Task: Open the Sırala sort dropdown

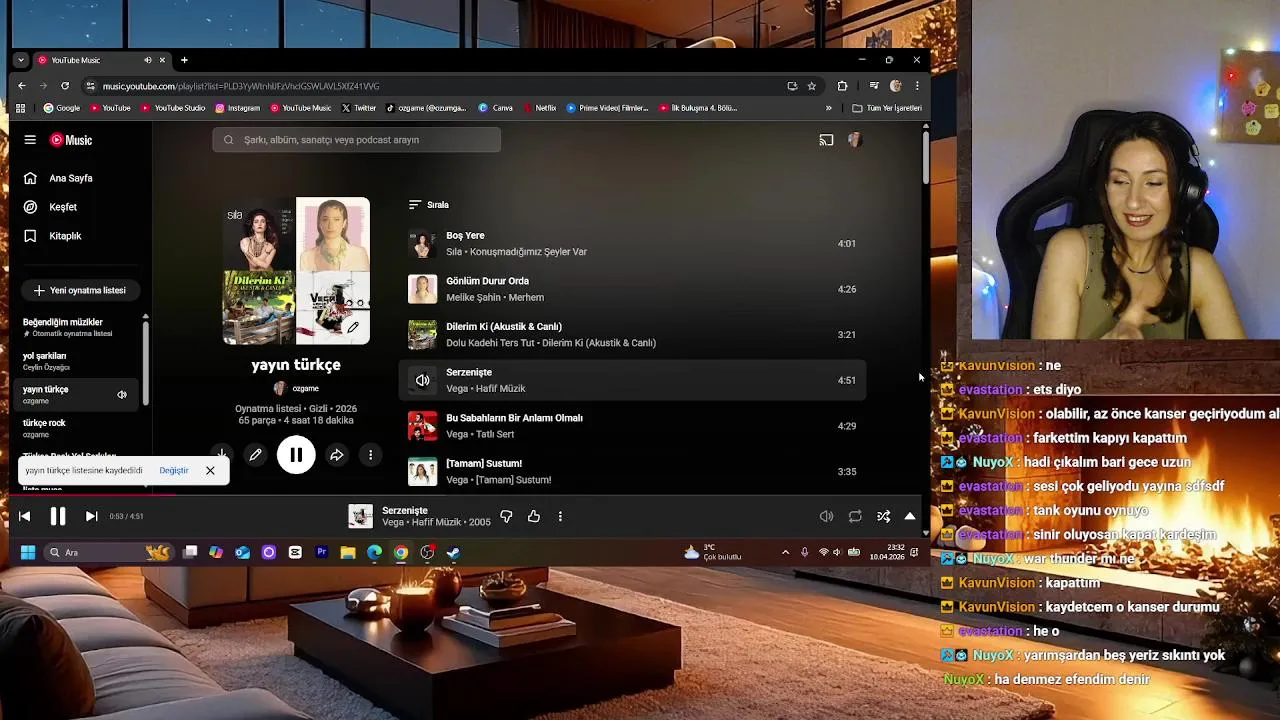Action: click(429, 205)
